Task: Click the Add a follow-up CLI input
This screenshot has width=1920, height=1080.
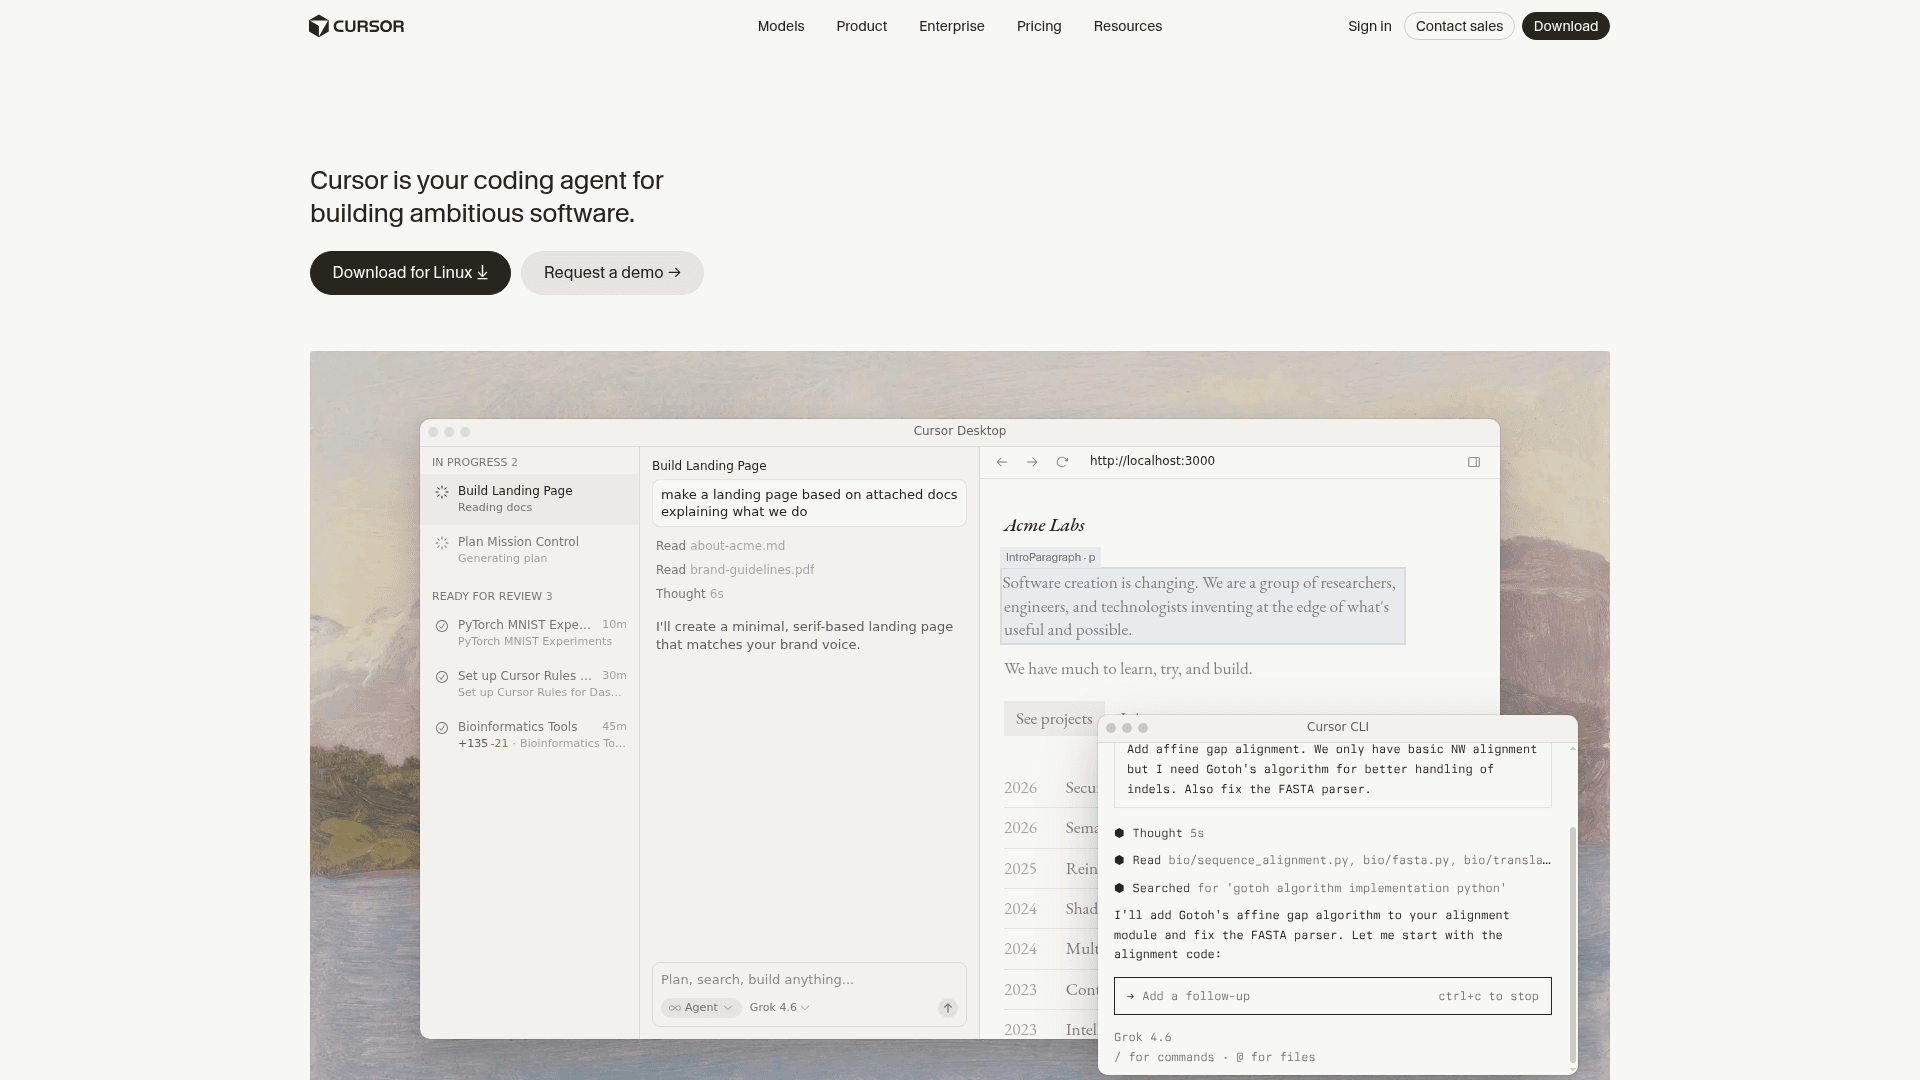Action: tap(1332, 996)
